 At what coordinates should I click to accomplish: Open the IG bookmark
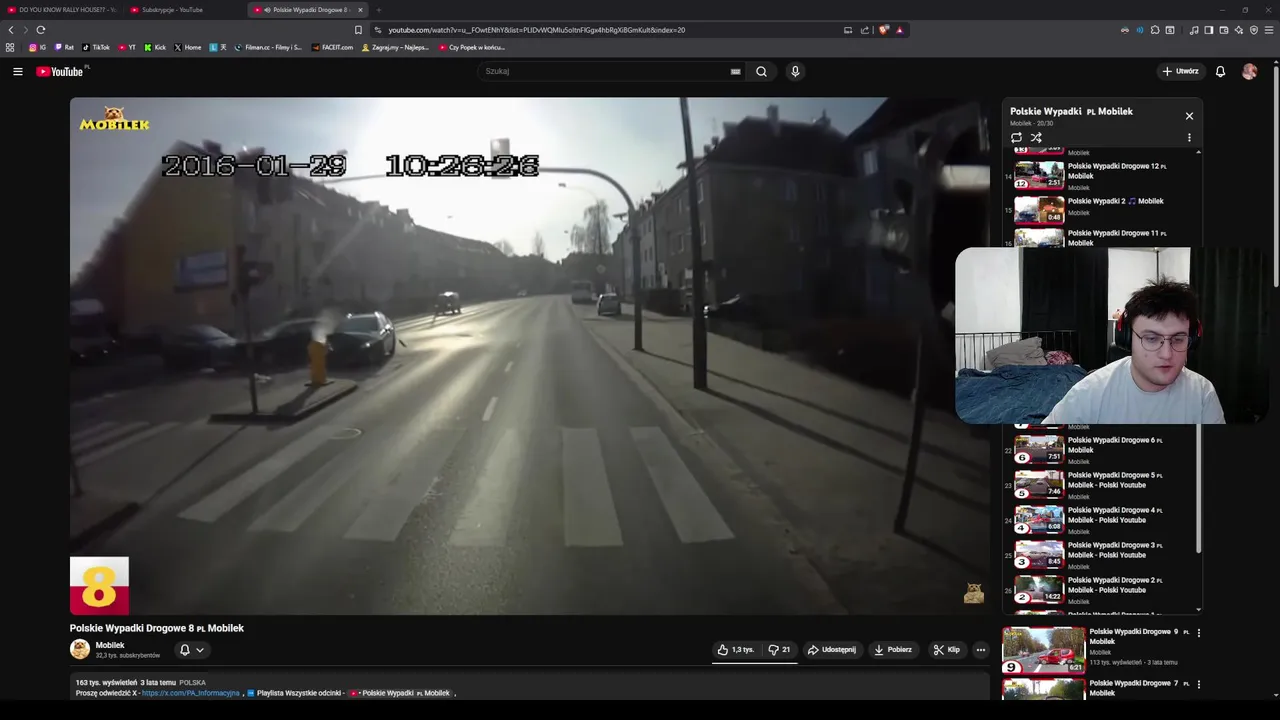point(38,47)
